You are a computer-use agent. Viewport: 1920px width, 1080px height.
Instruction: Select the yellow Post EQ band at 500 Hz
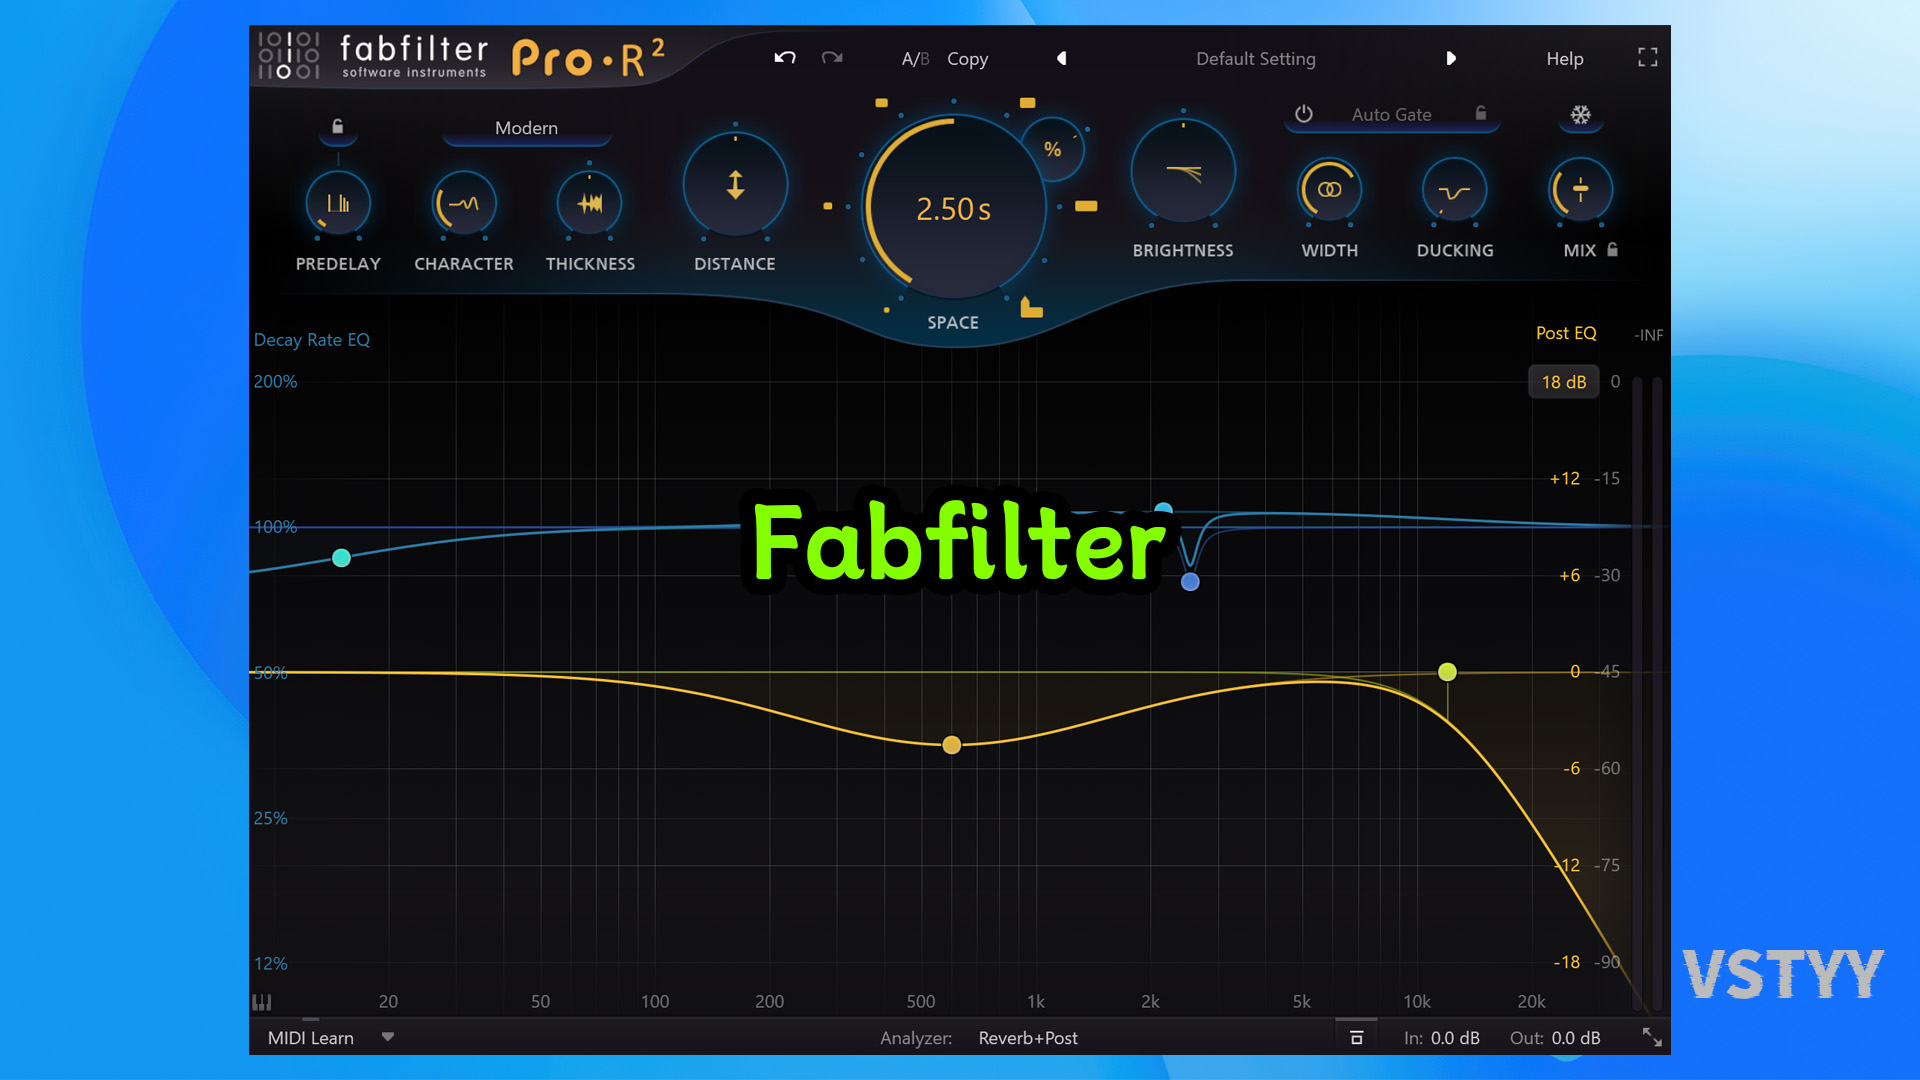pos(952,745)
